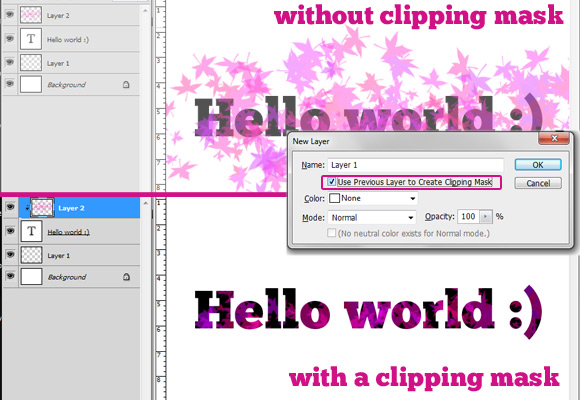Close the New Layer dialog with X
Screen dimensions: 580x400
click(x=554, y=138)
